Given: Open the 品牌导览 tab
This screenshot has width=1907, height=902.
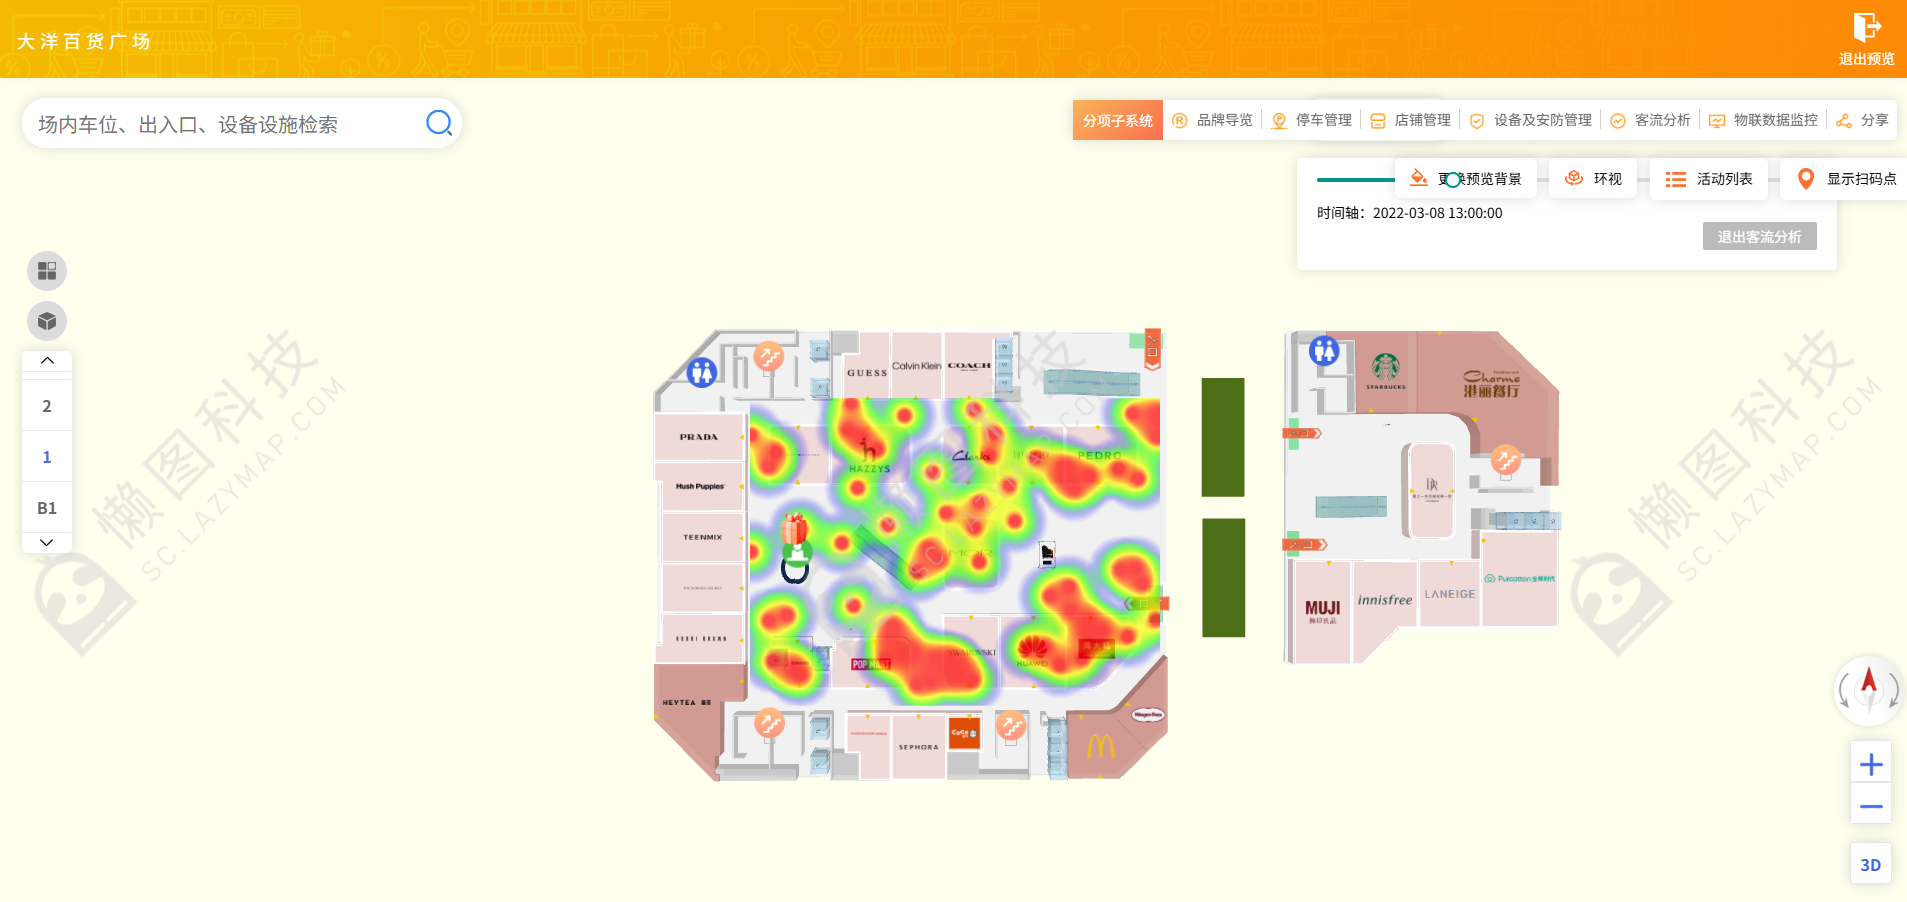Looking at the screenshot, I should click(x=1213, y=120).
